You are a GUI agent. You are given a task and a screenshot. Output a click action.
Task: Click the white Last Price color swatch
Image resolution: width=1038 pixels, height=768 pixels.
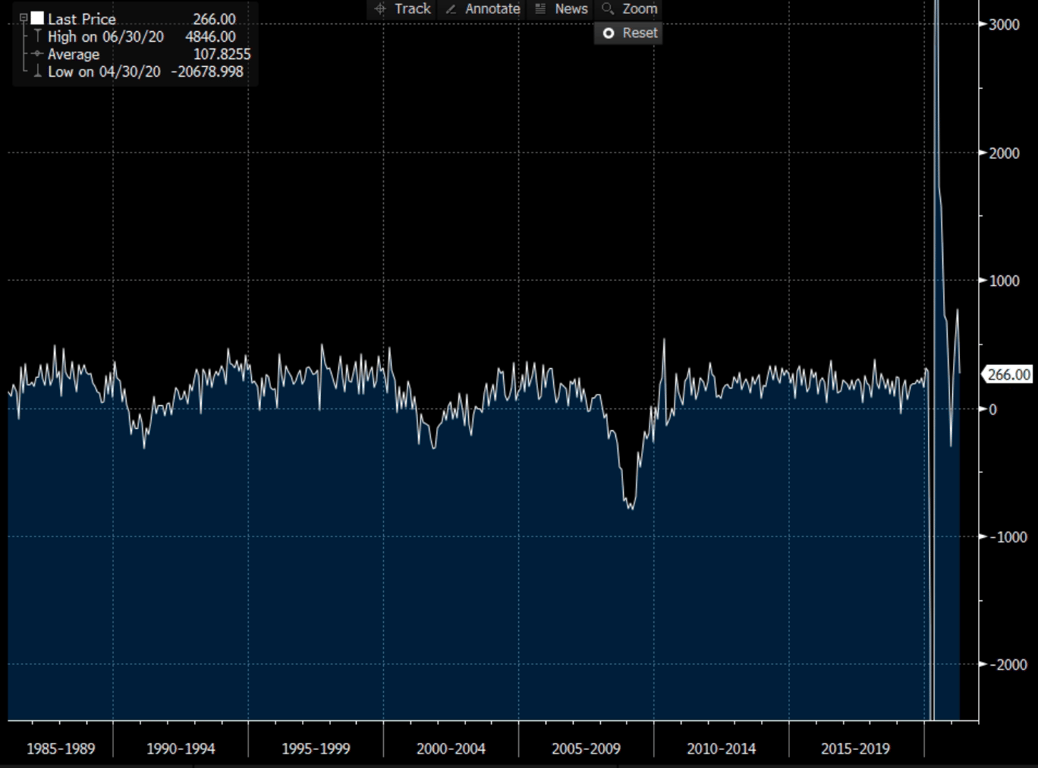coord(37,19)
